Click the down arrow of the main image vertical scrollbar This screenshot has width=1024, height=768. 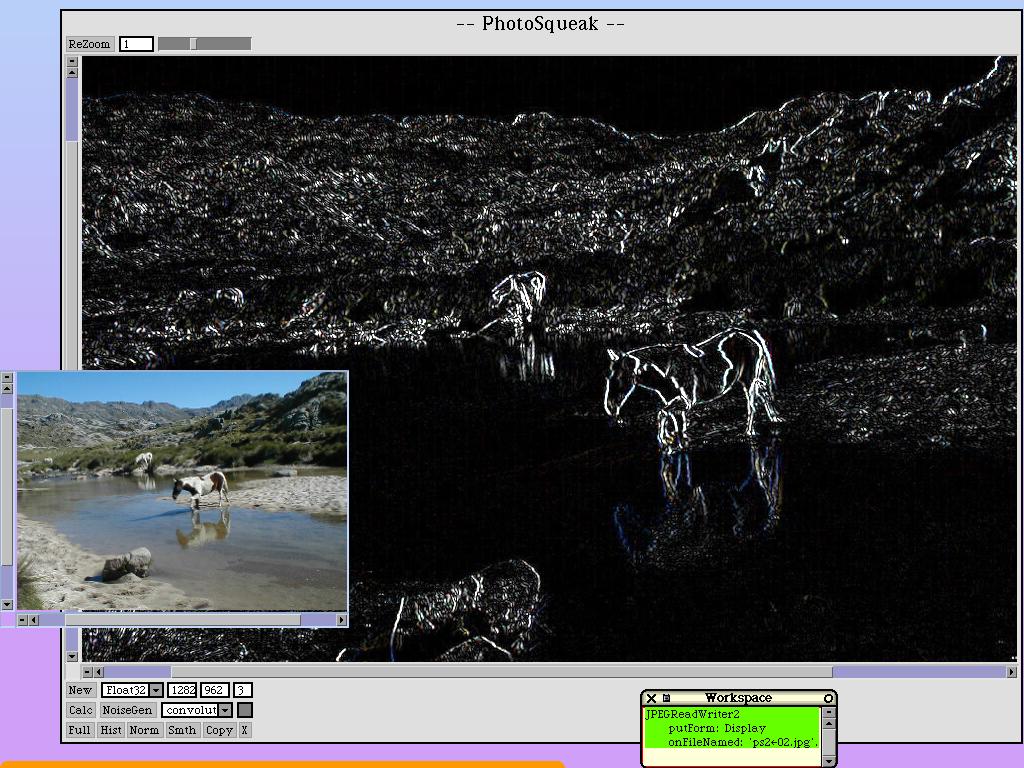coord(72,656)
